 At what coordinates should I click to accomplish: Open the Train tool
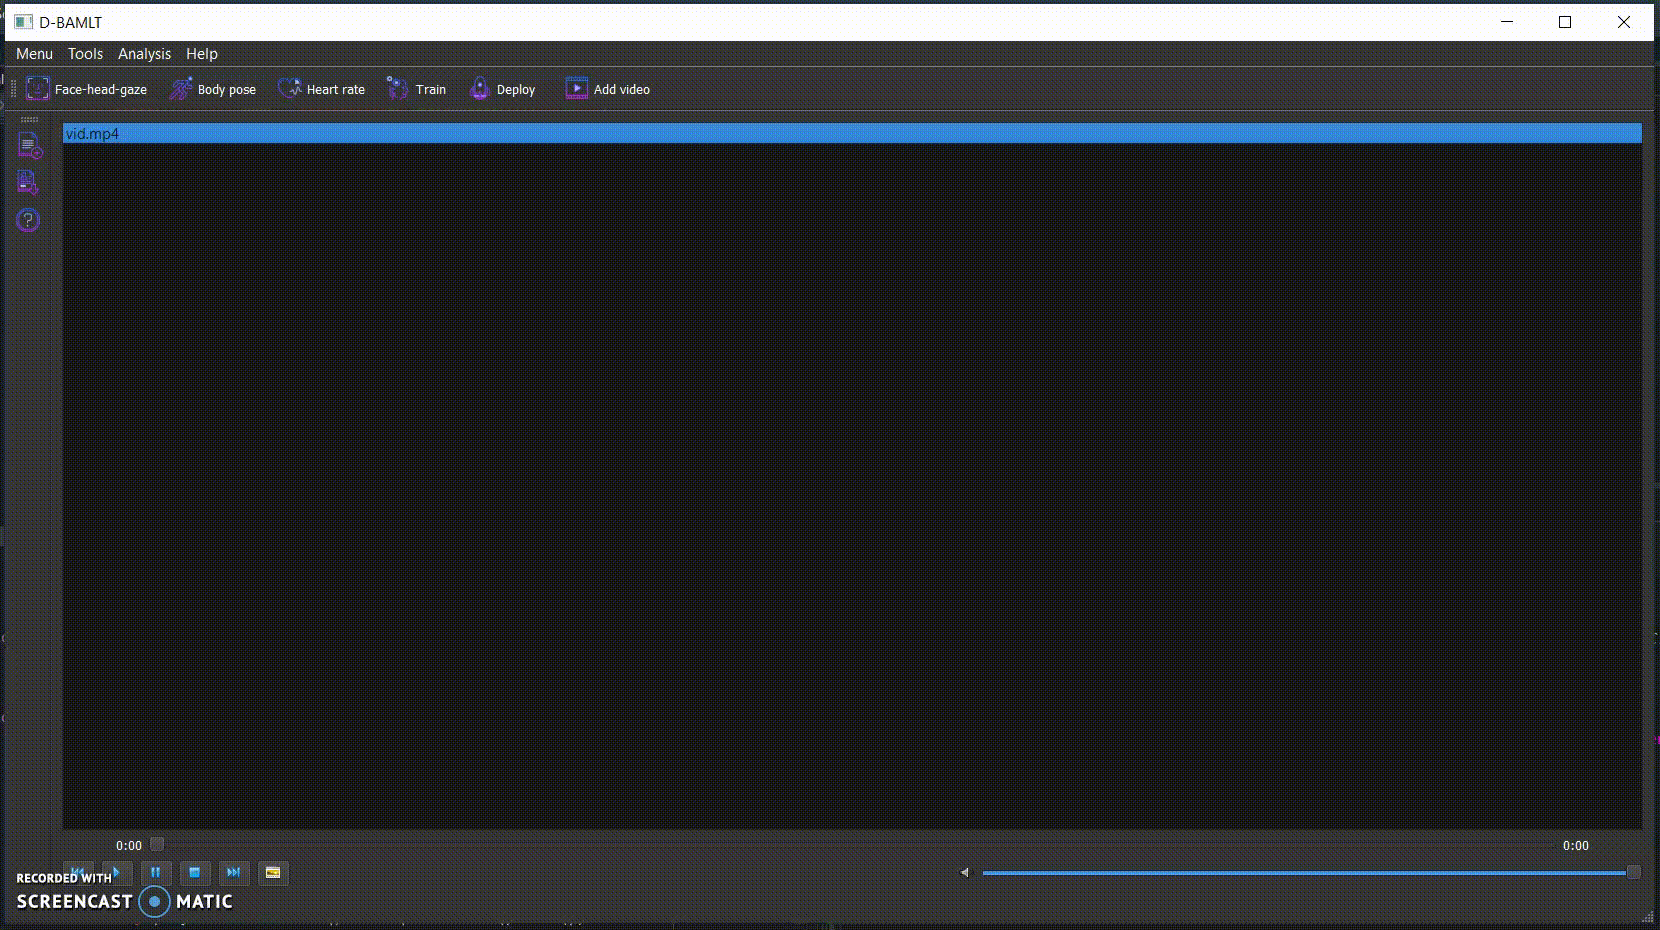pyautogui.click(x=417, y=89)
